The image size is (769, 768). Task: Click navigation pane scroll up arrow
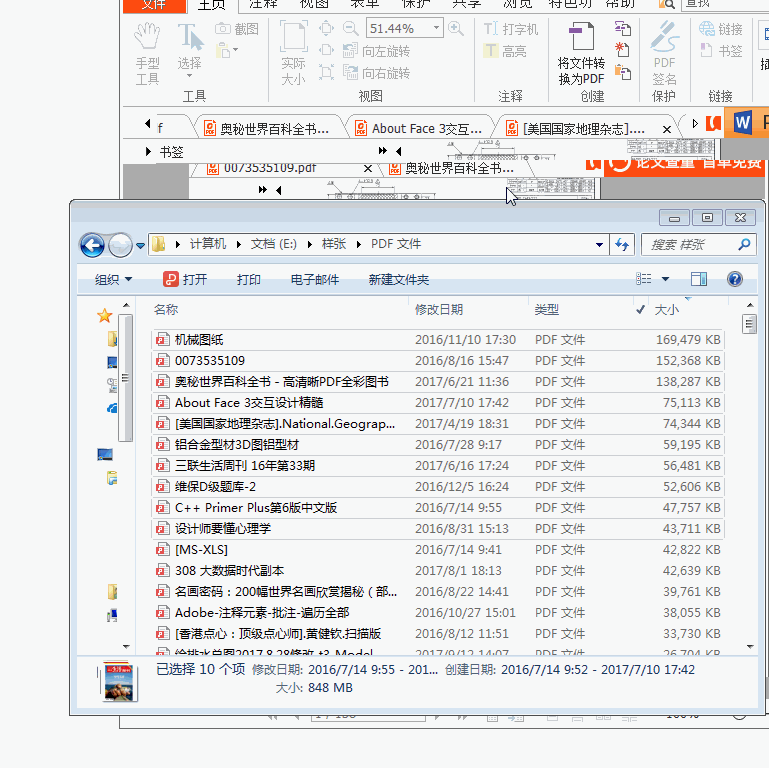pos(126,306)
